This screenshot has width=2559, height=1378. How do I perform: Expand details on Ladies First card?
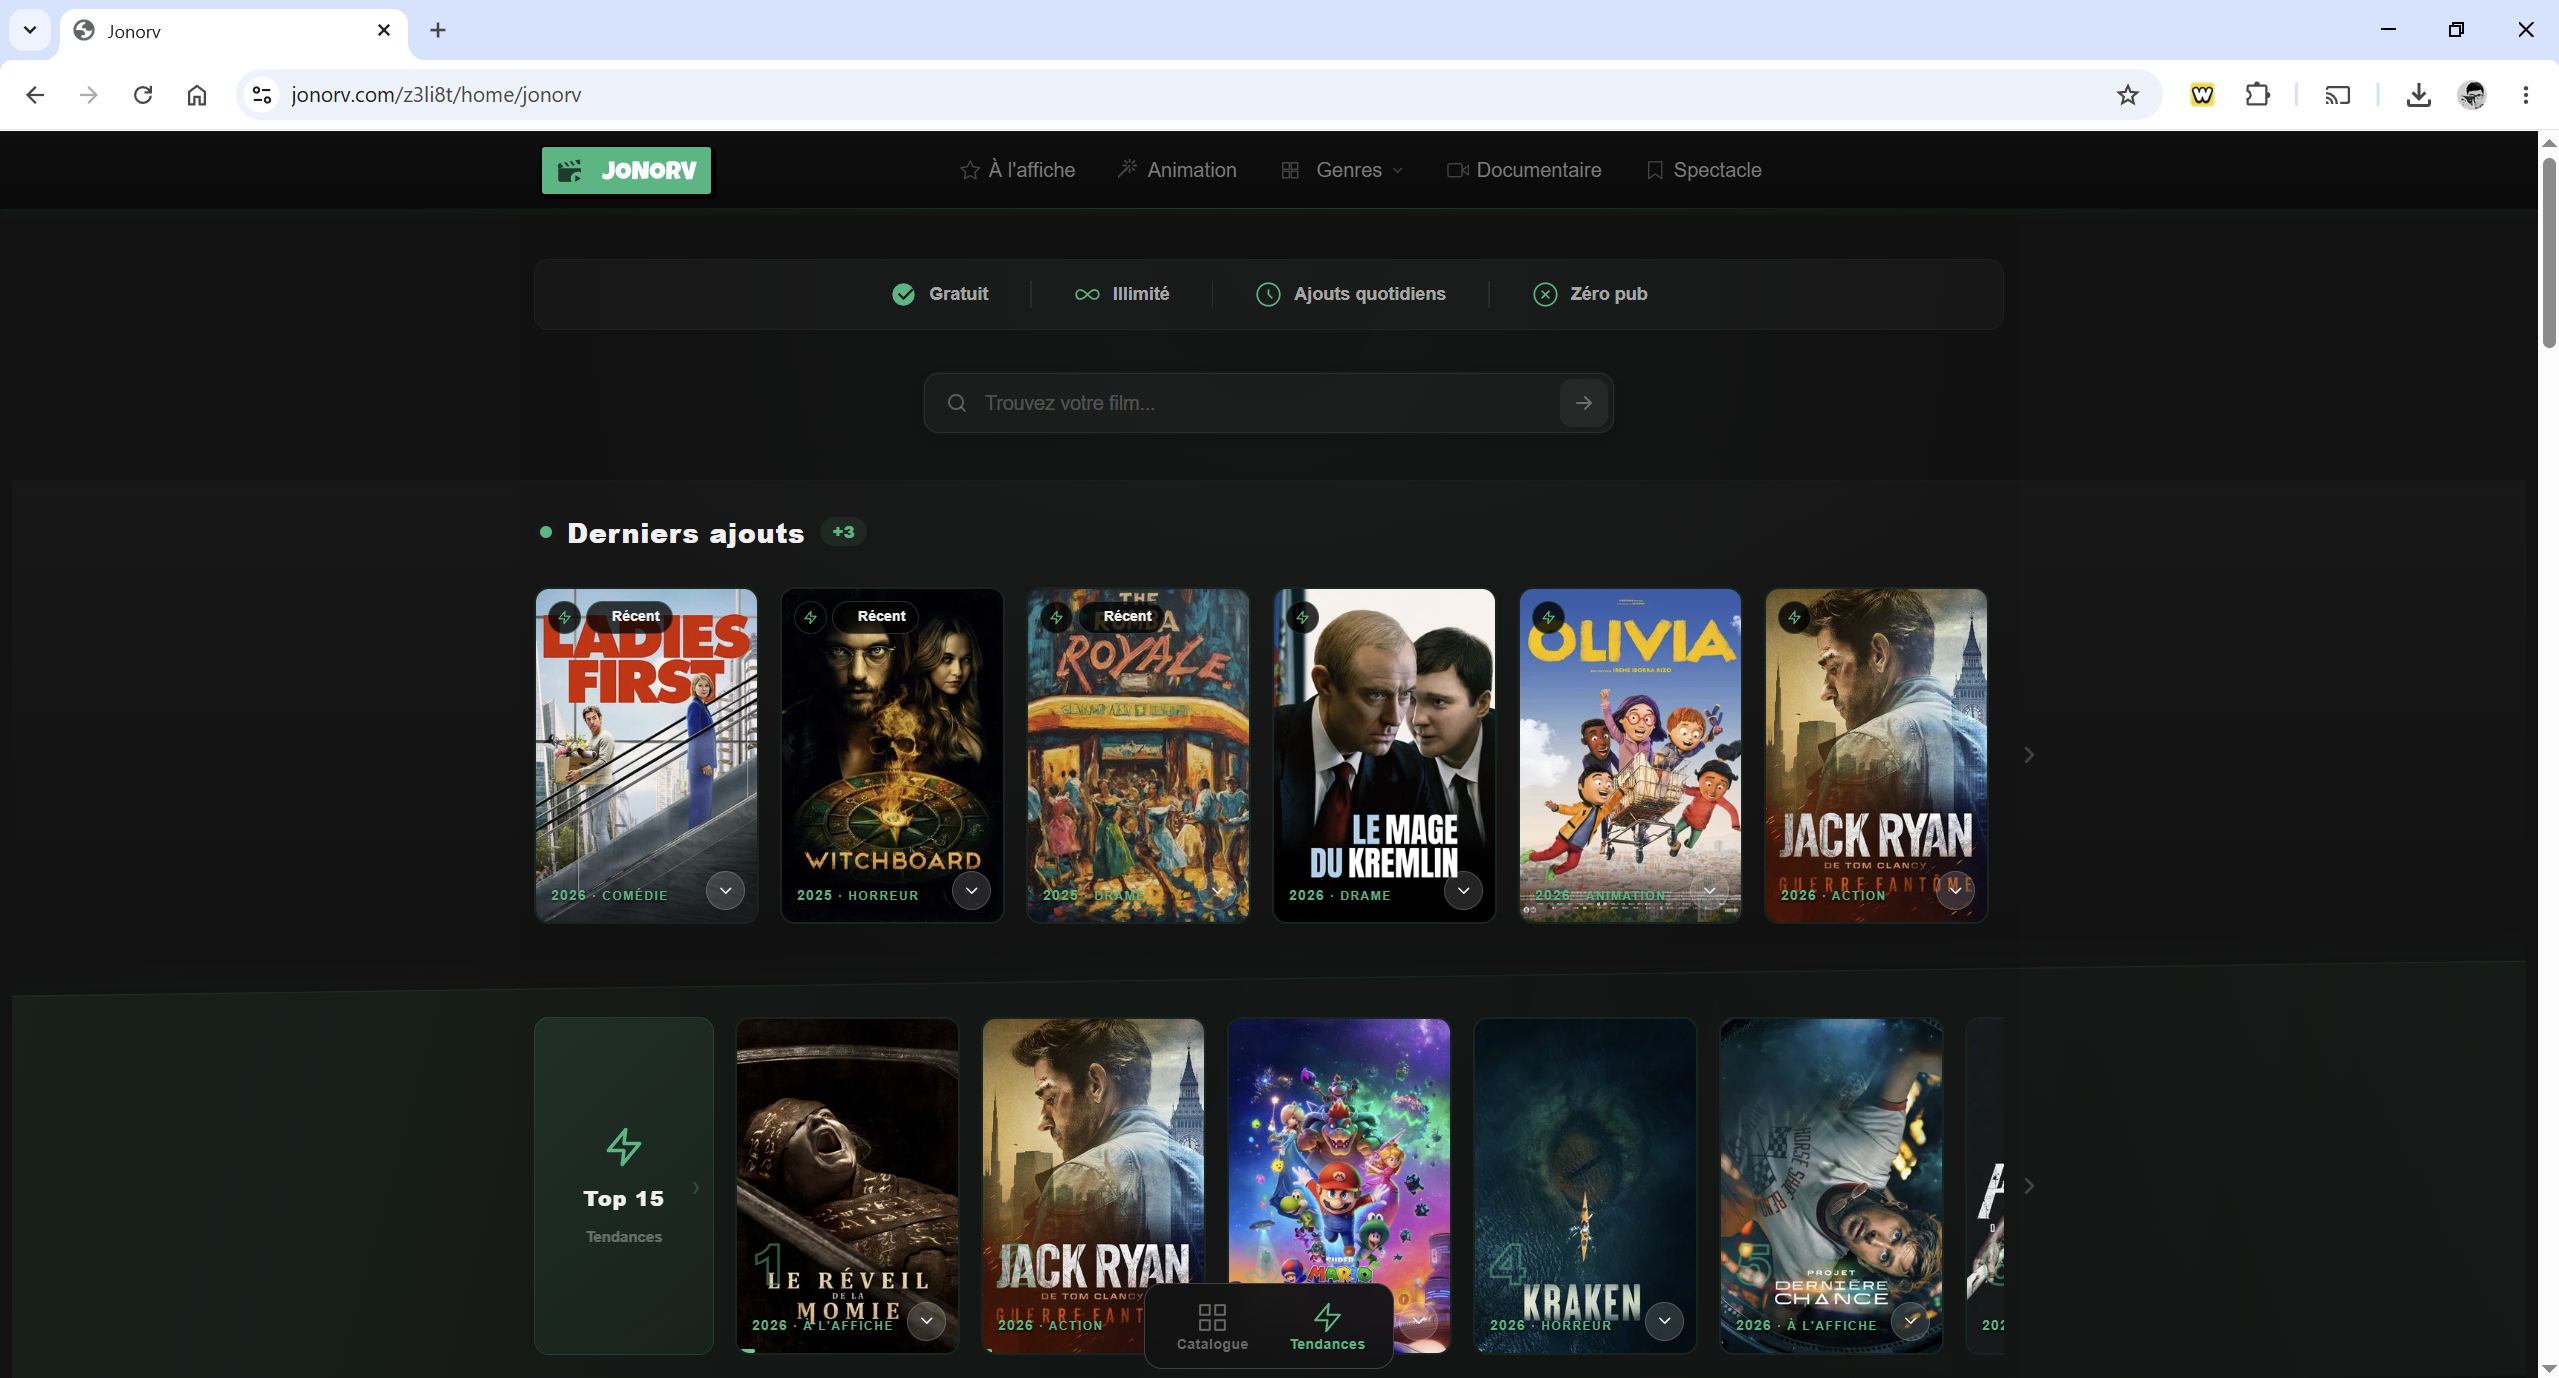pyautogui.click(x=725, y=890)
